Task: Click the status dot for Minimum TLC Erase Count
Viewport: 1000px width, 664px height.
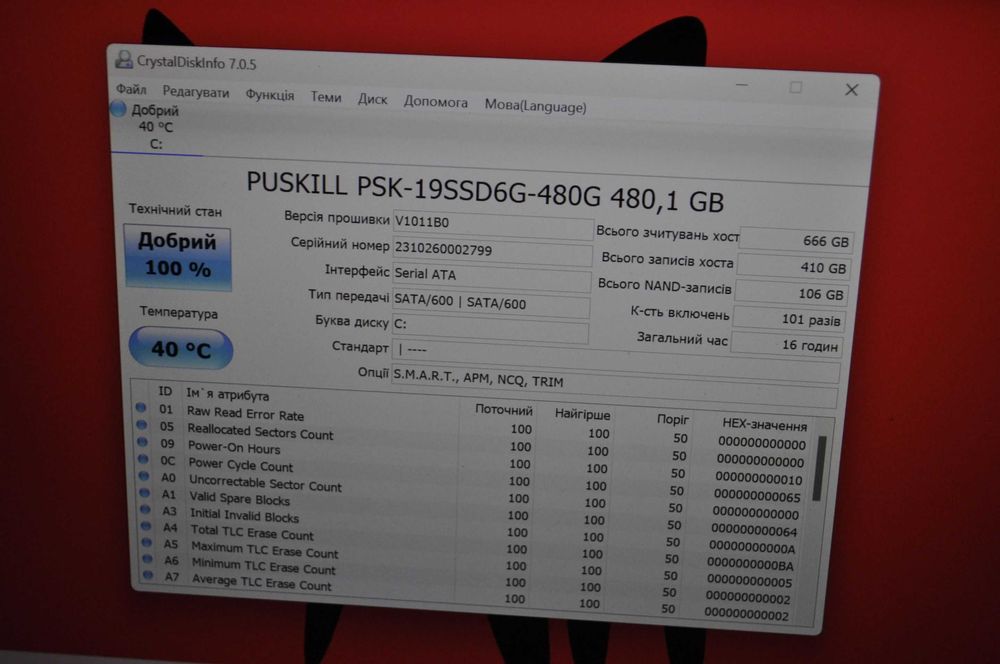Action: pyautogui.click(x=147, y=559)
